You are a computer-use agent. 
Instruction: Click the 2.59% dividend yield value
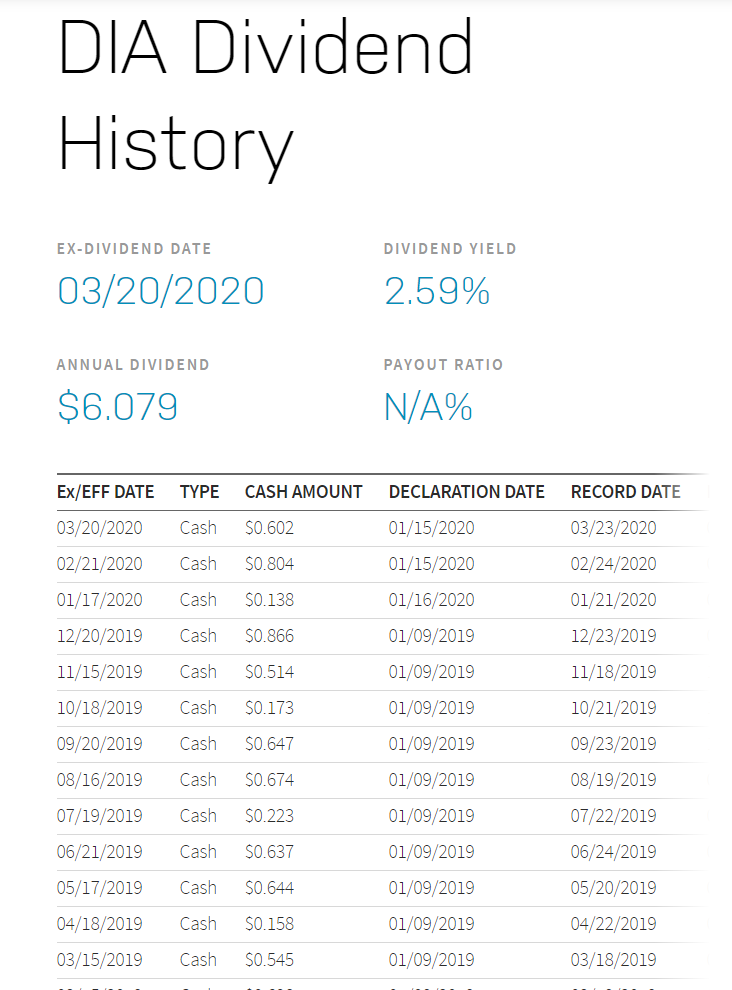tap(437, 291)
